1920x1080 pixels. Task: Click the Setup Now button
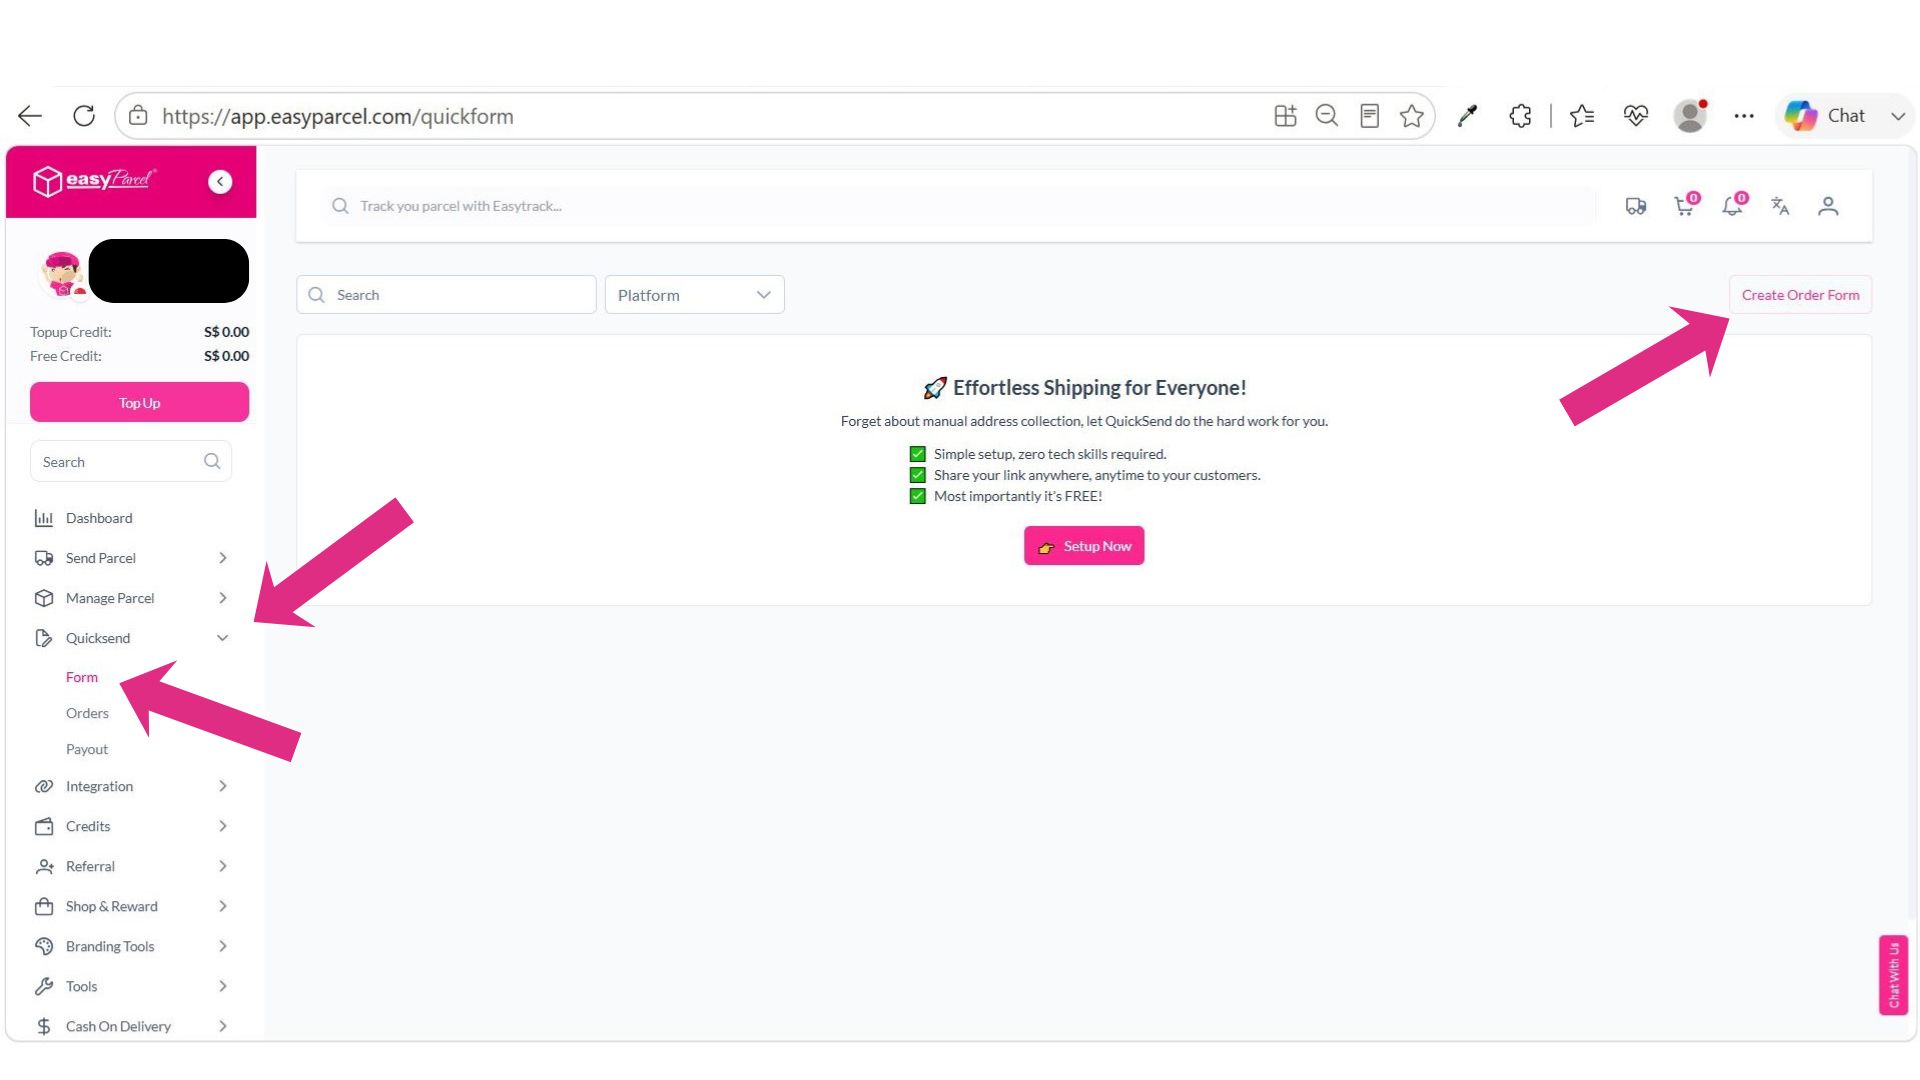[x=1084, y=546]
